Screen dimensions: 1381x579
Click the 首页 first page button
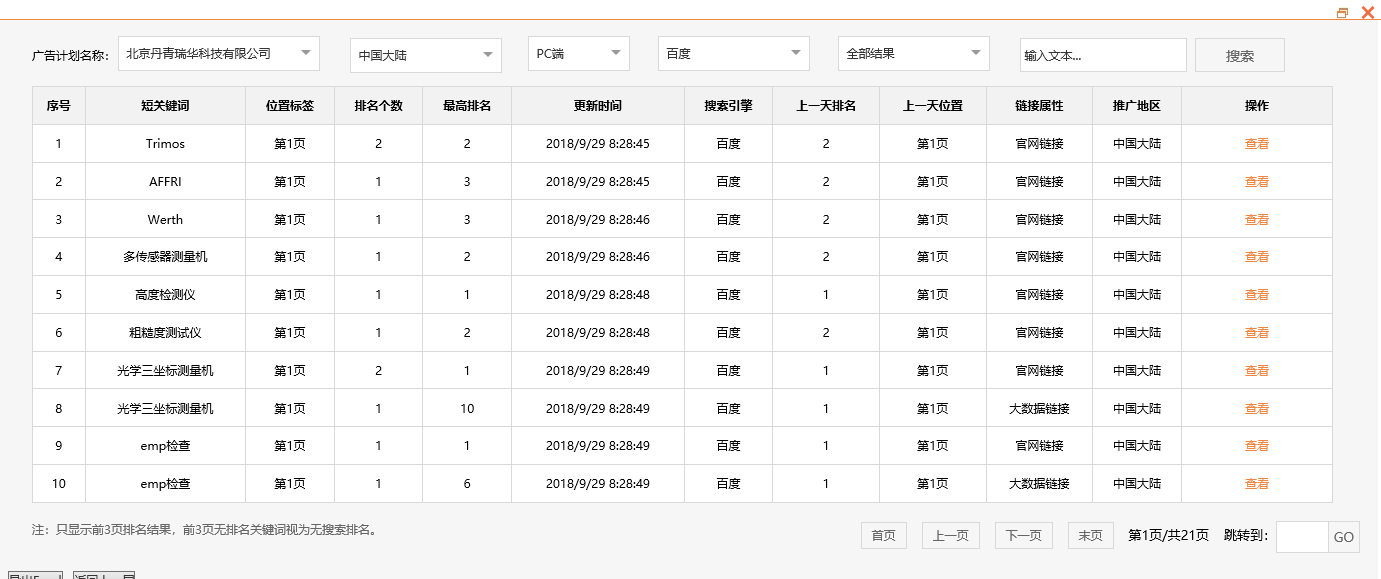883,535
